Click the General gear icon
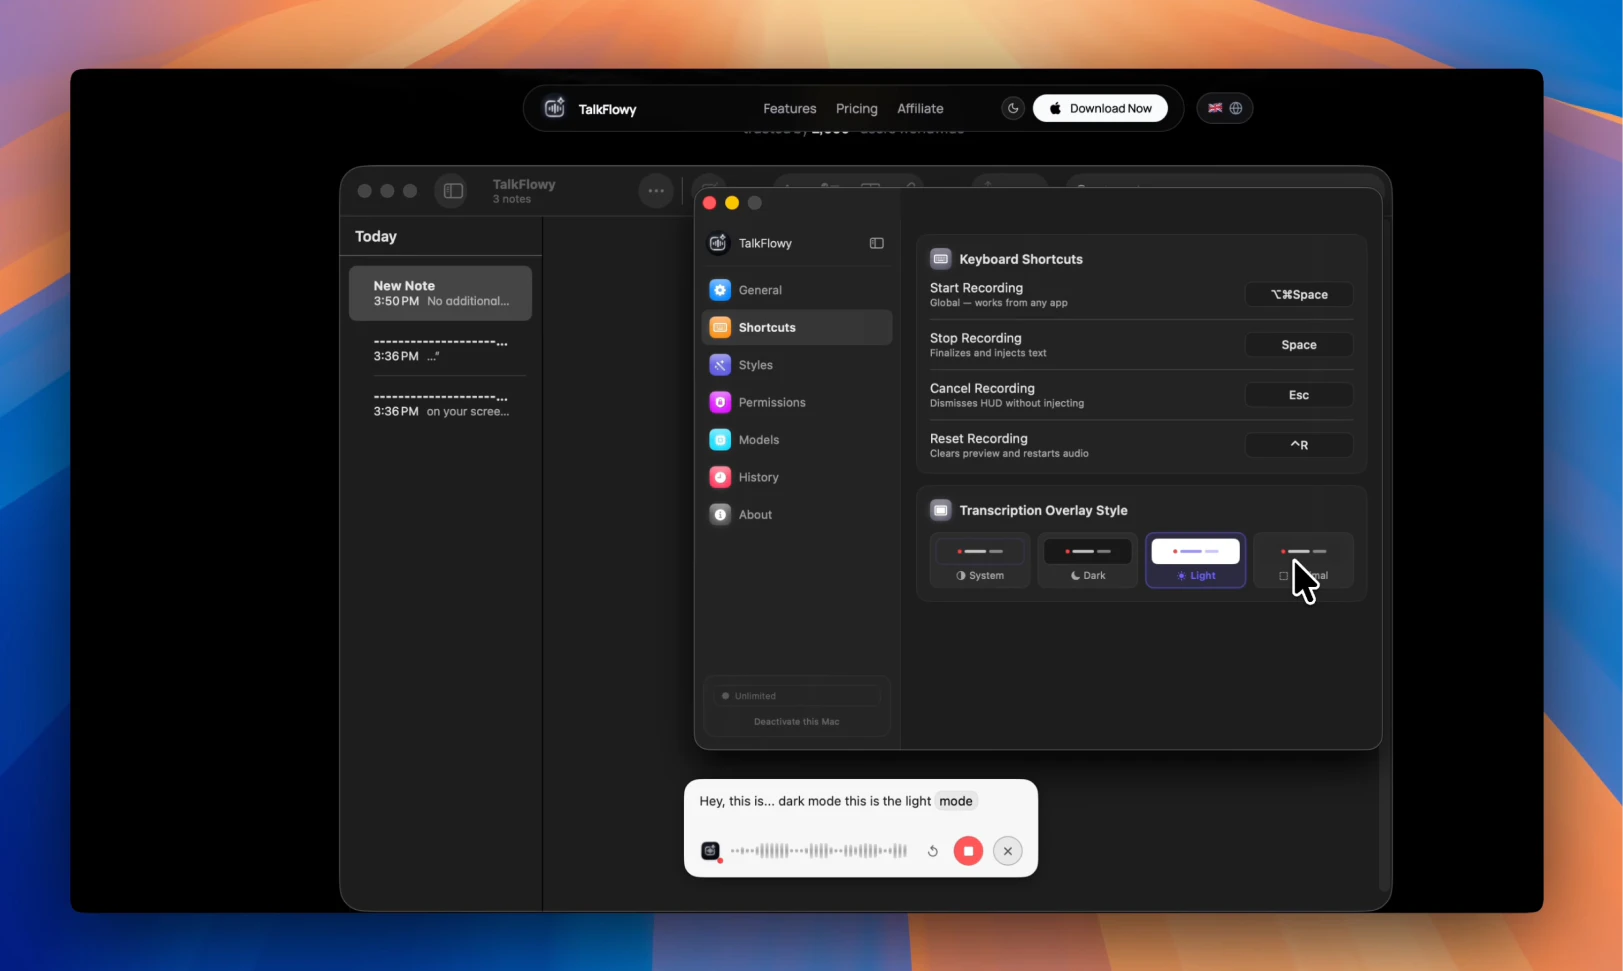Image resolution: width=1623 pixels, height=971 pixels. [x=720, y=290]
